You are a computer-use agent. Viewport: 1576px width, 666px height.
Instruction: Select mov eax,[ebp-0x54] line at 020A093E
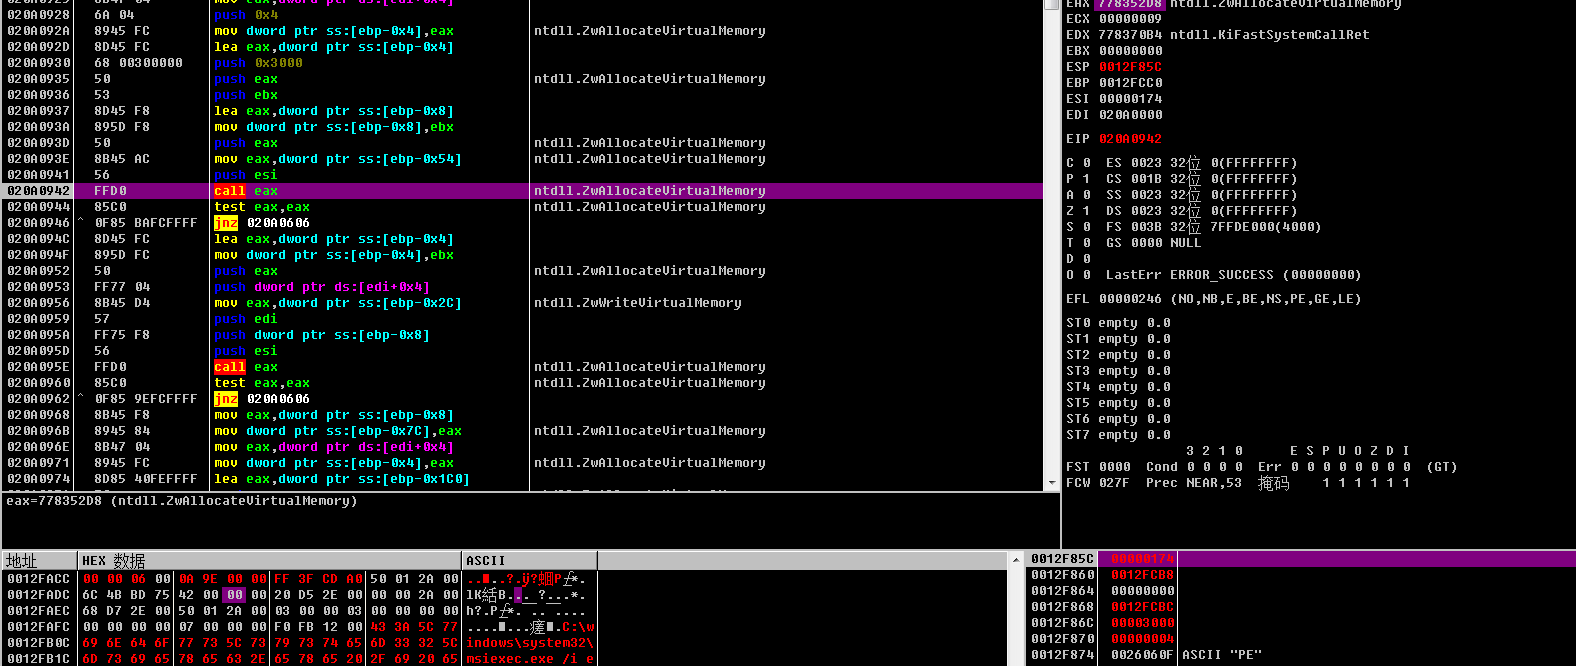pos(522,159)
